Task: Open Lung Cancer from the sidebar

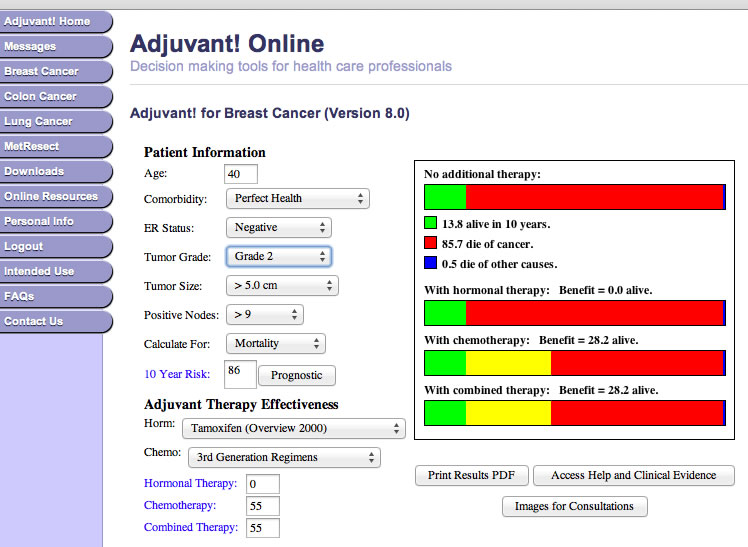Action: [x=56, y=122]
